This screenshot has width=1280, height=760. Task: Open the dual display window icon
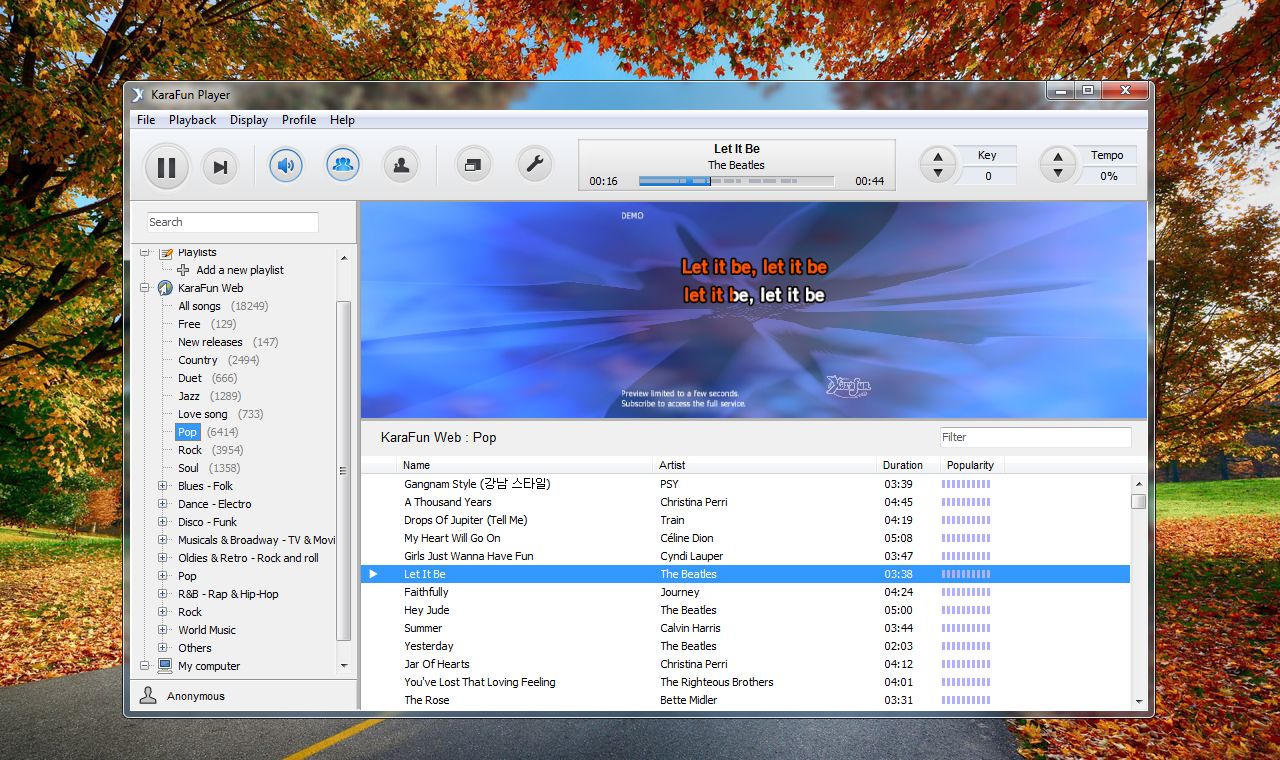474,166
